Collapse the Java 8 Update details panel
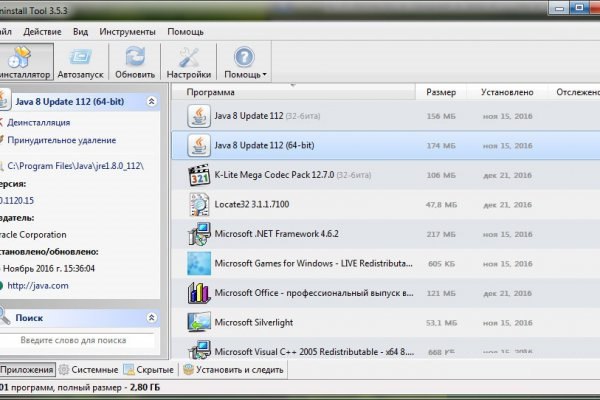600x400 pixels. (x=152, y=101)
